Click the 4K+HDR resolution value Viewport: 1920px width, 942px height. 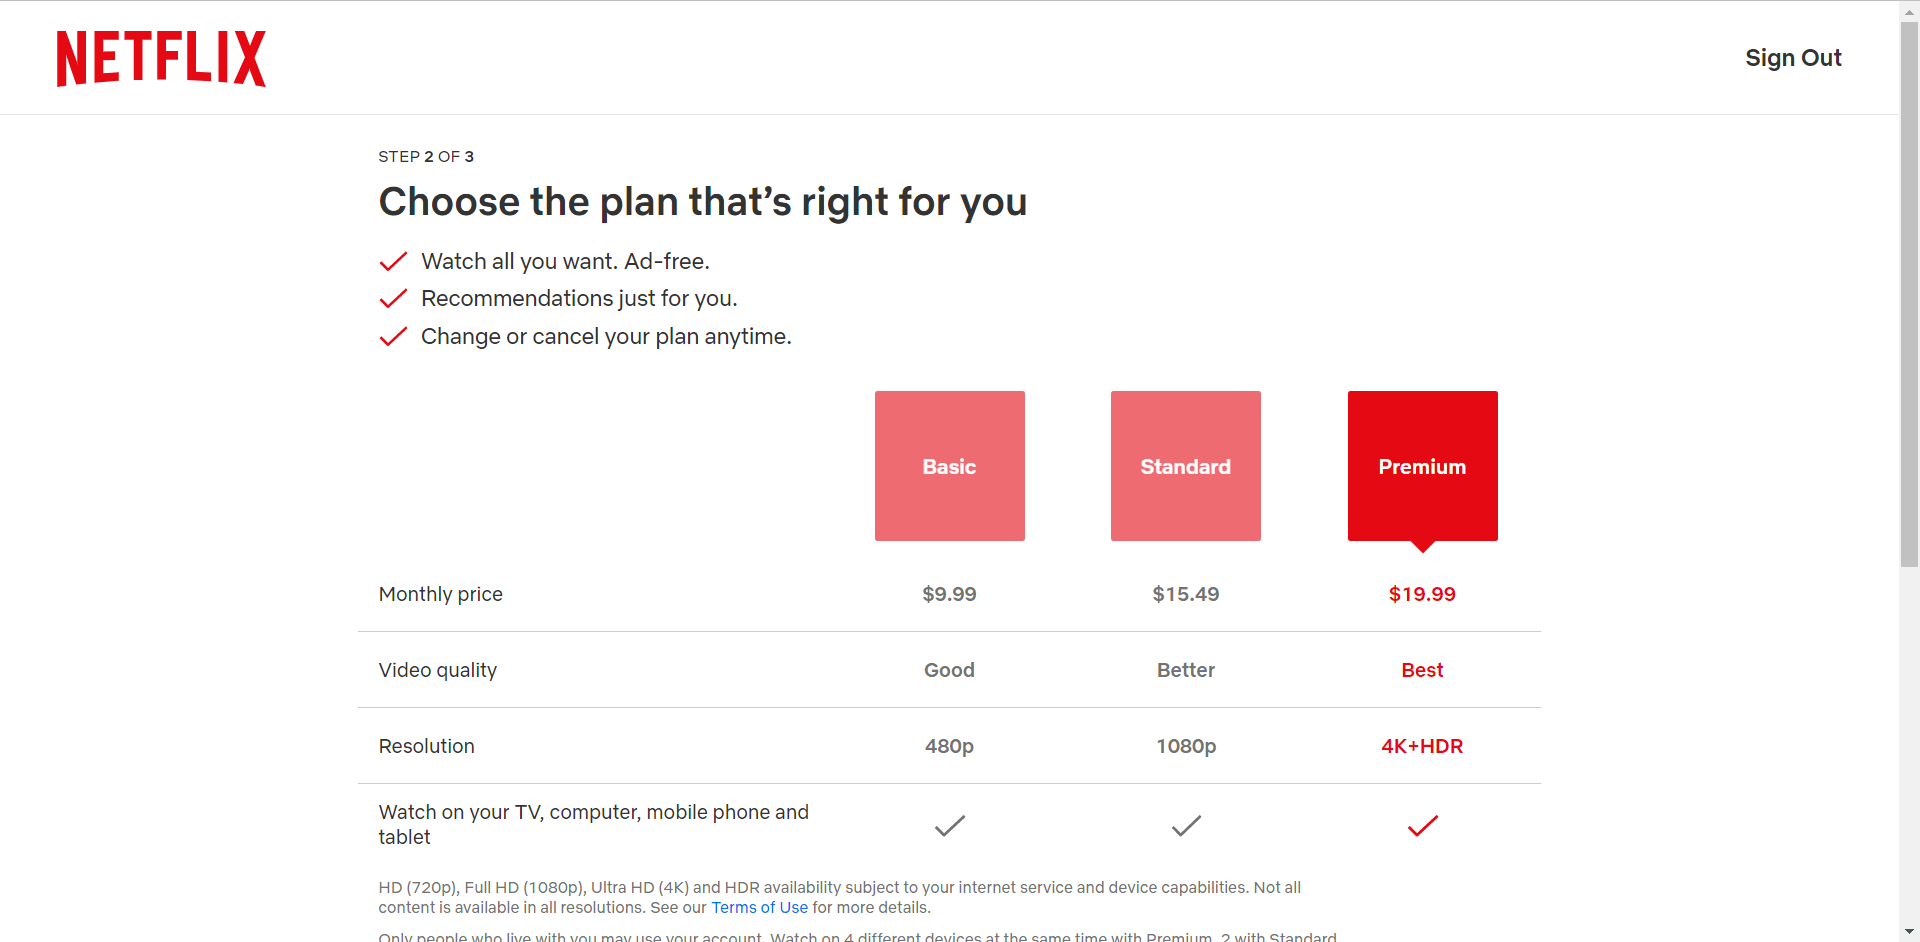[x=1422, y=746]
